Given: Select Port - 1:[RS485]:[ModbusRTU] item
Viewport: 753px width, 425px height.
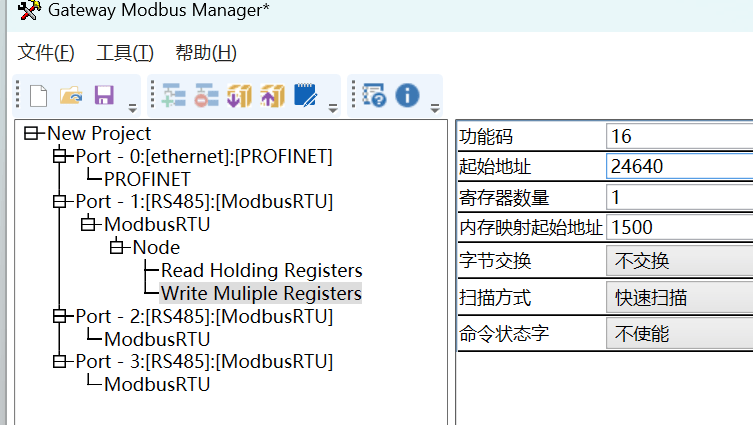Looking at the screenshot, I should pos(204,202).
